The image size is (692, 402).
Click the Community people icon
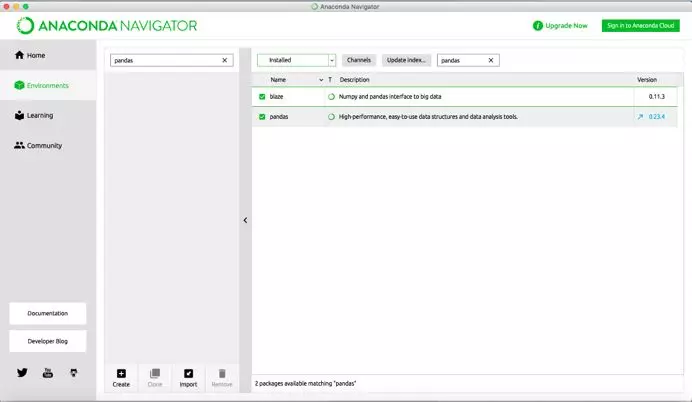[19, 145]
